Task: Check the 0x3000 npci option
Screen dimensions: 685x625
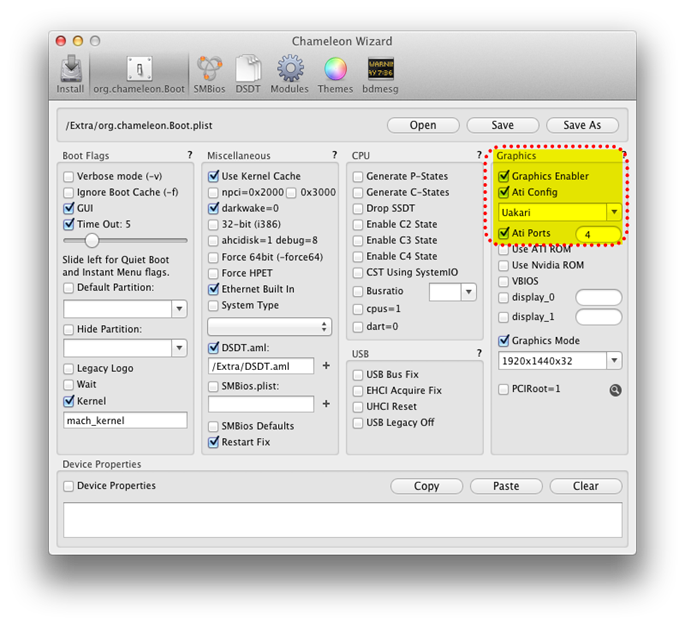Action: point(292,193)
